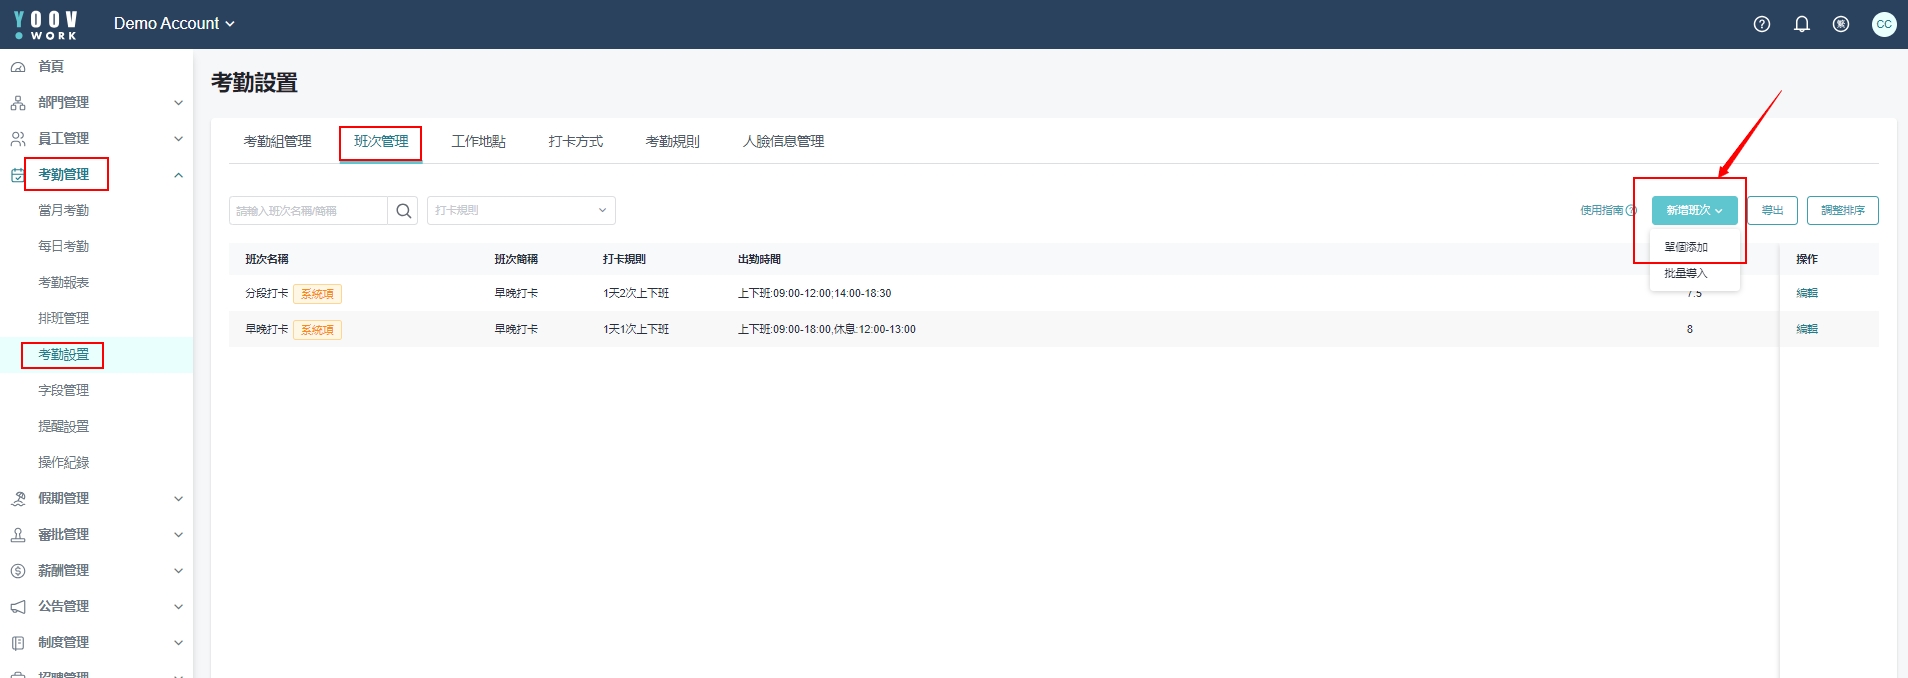The width and height of the screenshot is (1908, 678).
Task: Choose 批量導入 from the dropdown menu
Action: point(1686,273)
